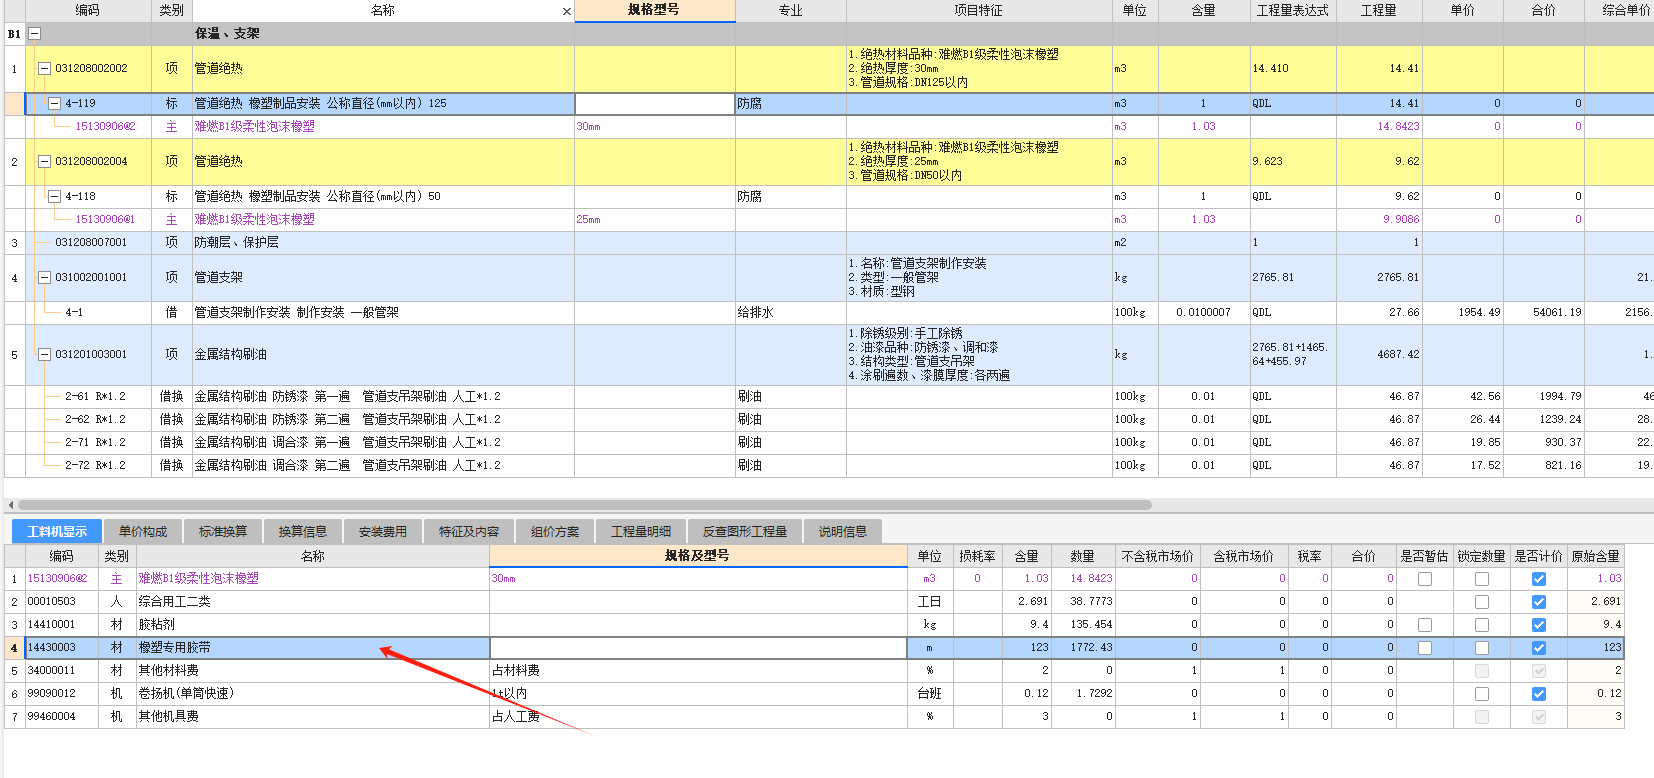This screenshot has width=1654, height=778.
Task: Open the 安装费用 tab
Action: click(383, 531)
